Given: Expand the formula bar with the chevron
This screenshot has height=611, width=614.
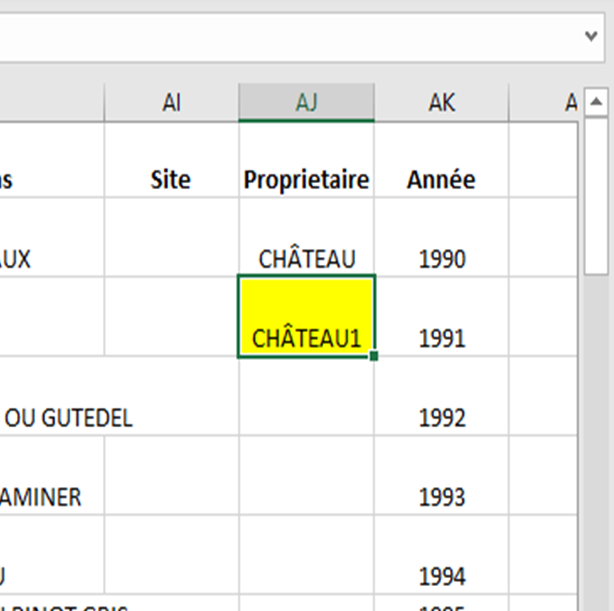Looking at the screenshot, I should point(591,35).
